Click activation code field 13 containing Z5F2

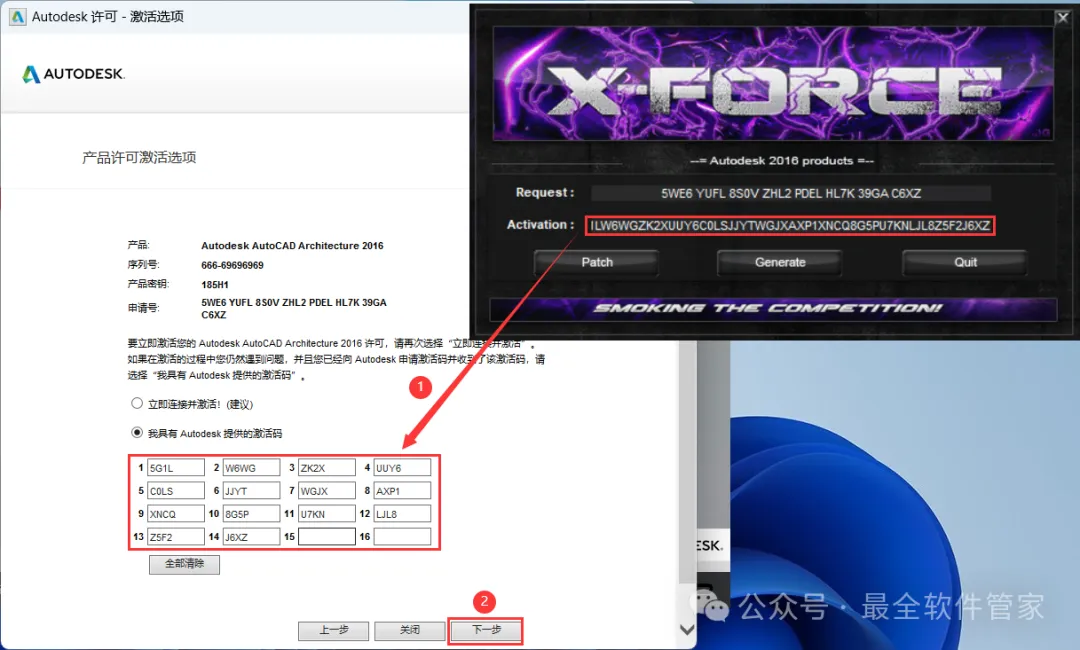click(176, 536)
